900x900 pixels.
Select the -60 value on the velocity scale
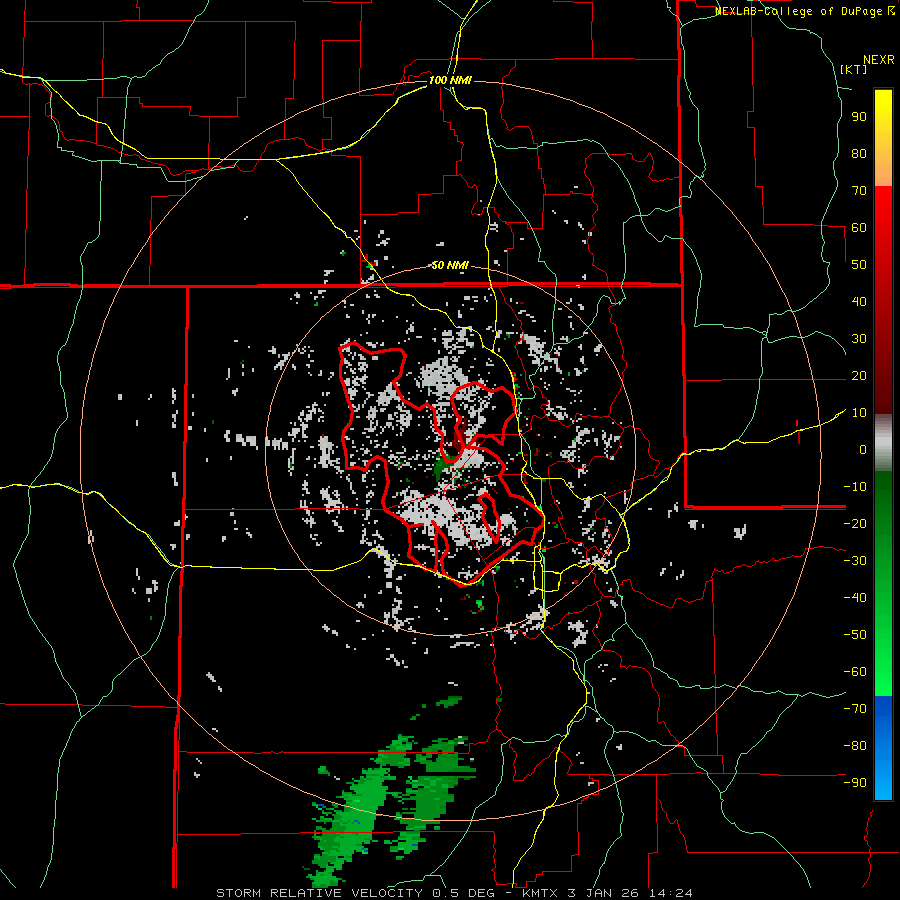click(855, 672)
